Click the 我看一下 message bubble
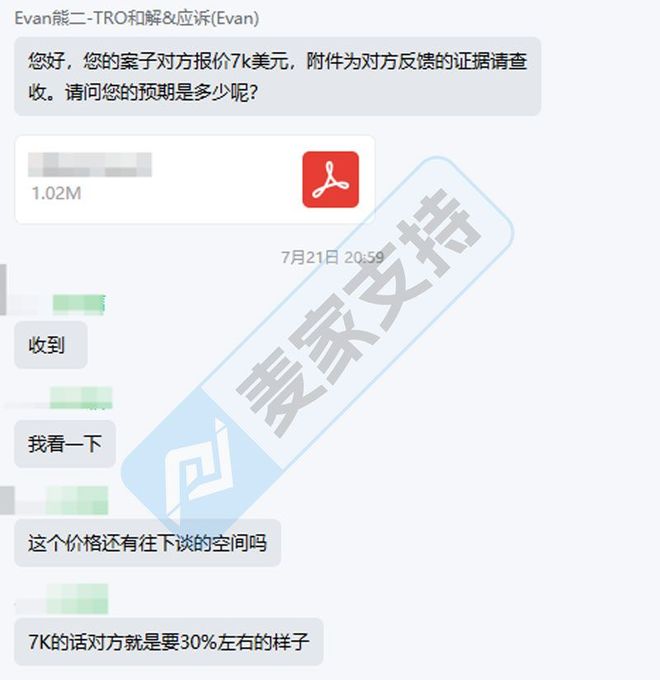Viewport: 660px width, 680px height. click(x=65, y=444)
